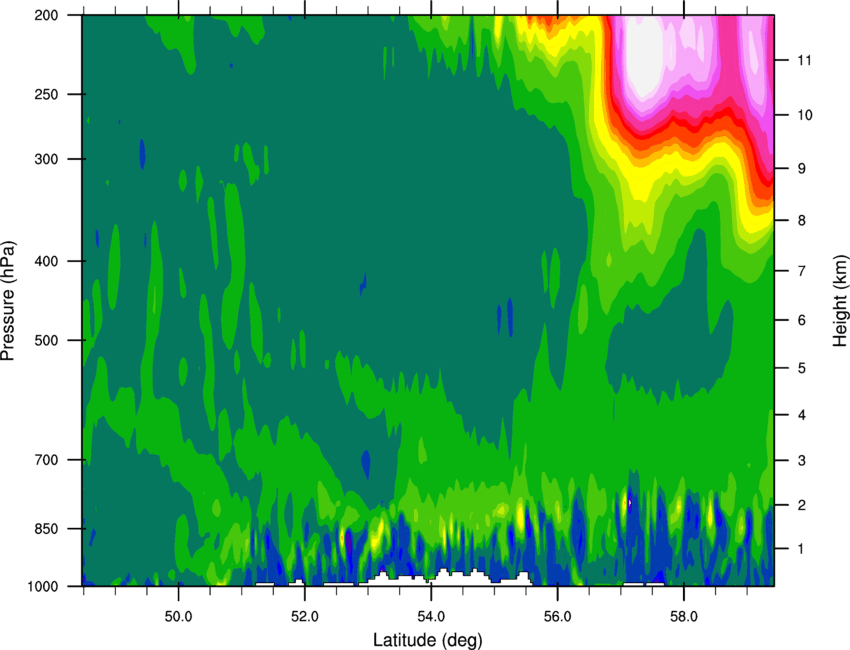
Task: Pick the 9 km height label
Action: coord(802,169)
